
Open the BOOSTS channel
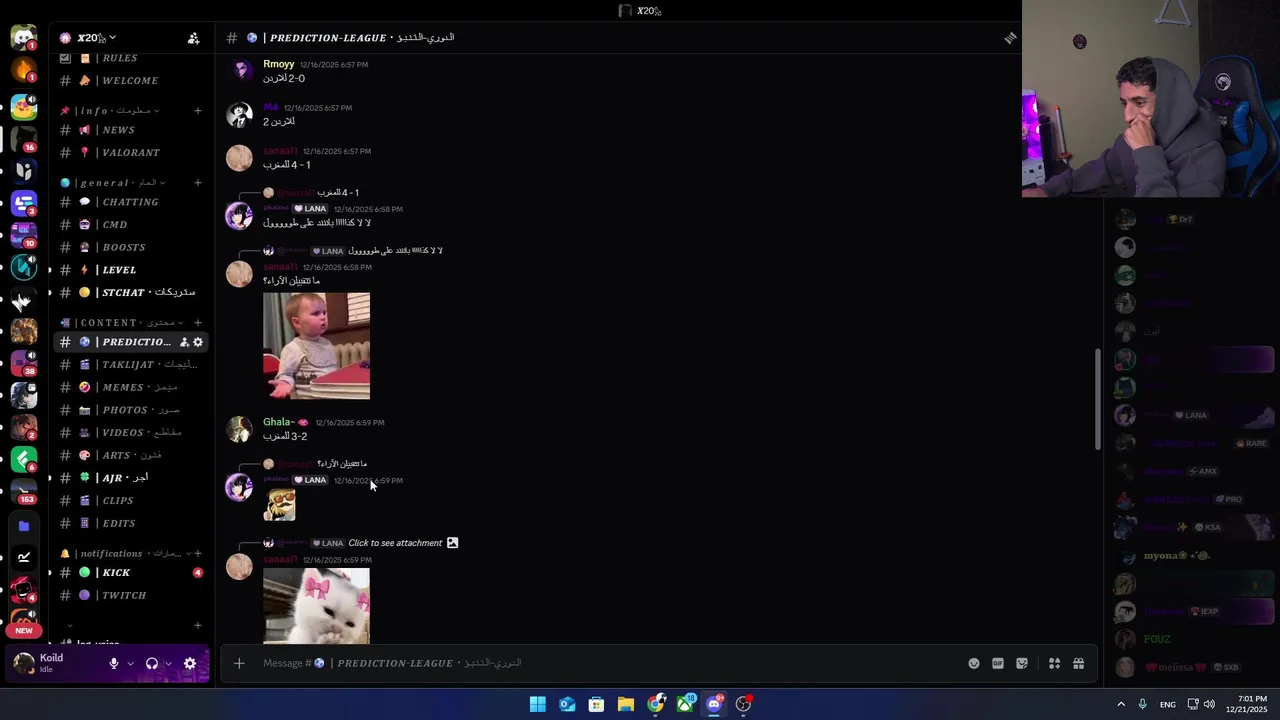click(x=130, y=247)
